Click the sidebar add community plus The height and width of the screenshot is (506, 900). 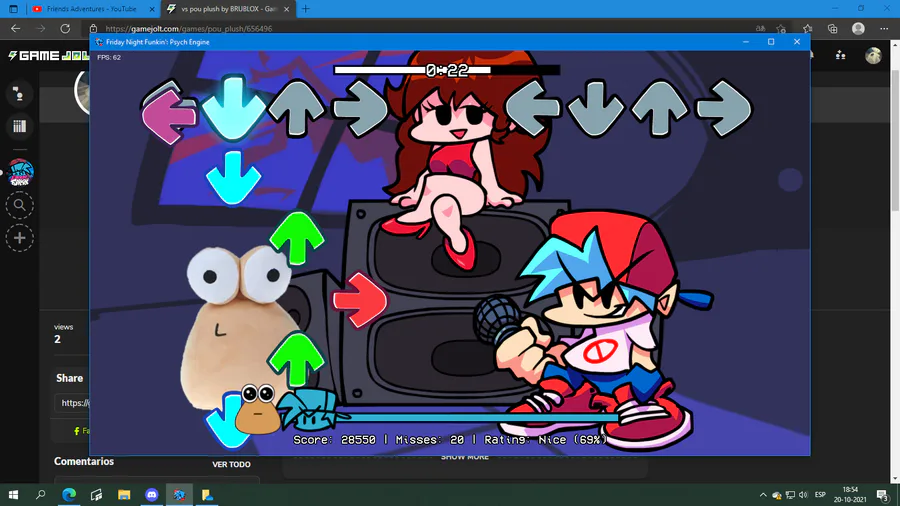pos(20,238)
